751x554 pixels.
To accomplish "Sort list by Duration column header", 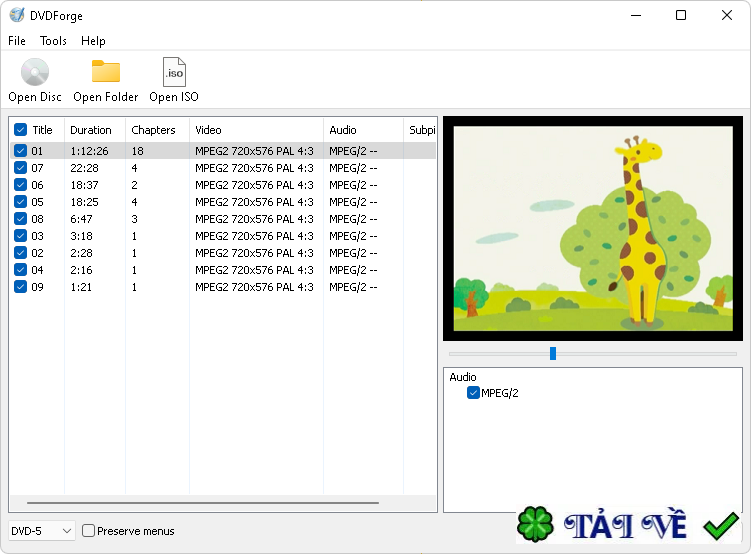I will coord(91,130).
